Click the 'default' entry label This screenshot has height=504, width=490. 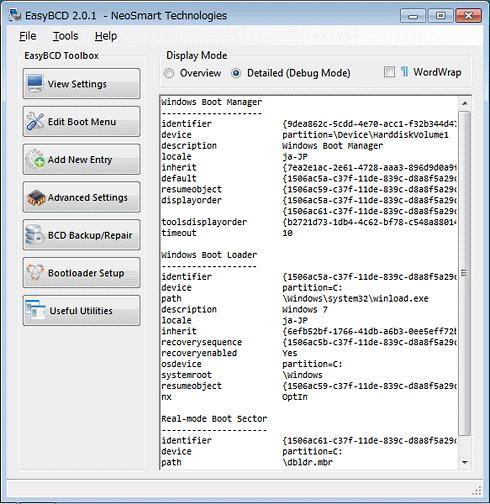click(x=179, y=178)
